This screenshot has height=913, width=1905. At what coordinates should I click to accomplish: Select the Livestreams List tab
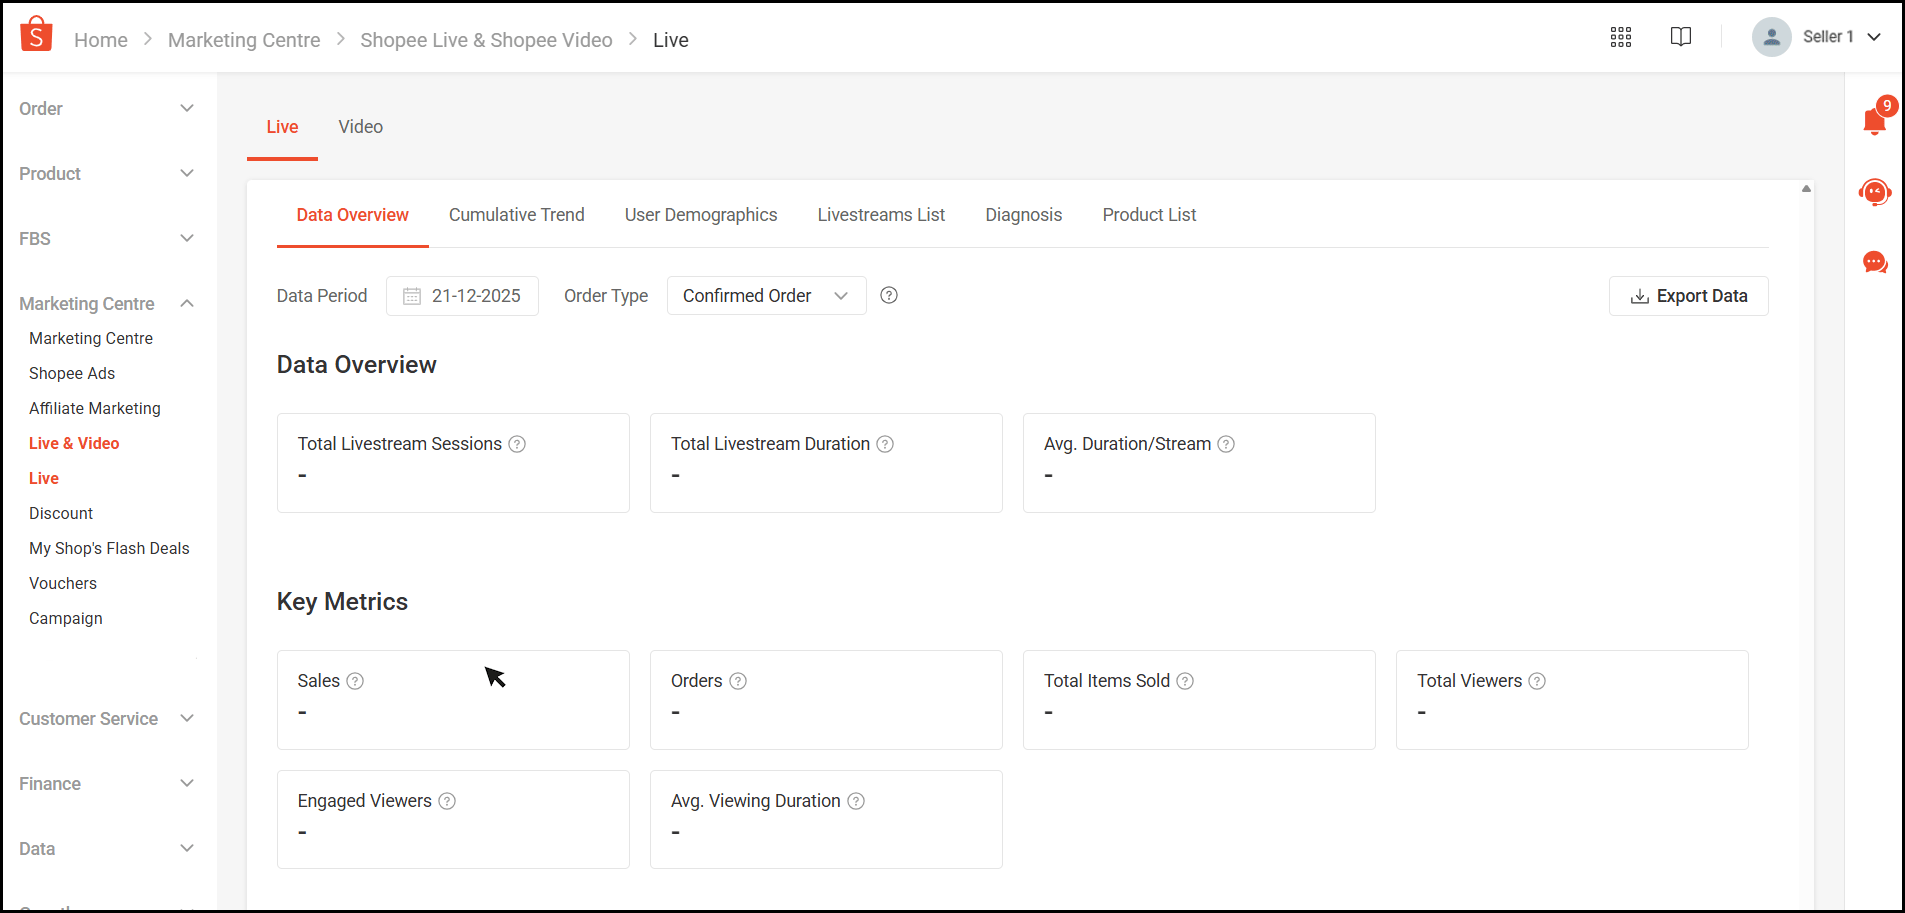tap(881, 215)
